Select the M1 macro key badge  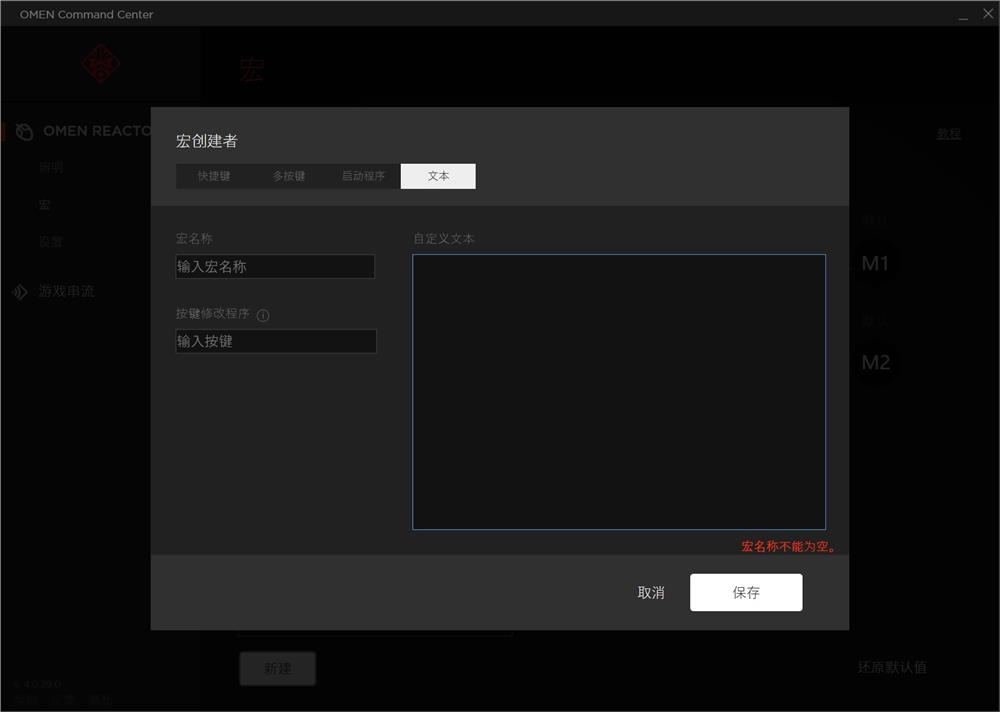click(x=875, y=262)
